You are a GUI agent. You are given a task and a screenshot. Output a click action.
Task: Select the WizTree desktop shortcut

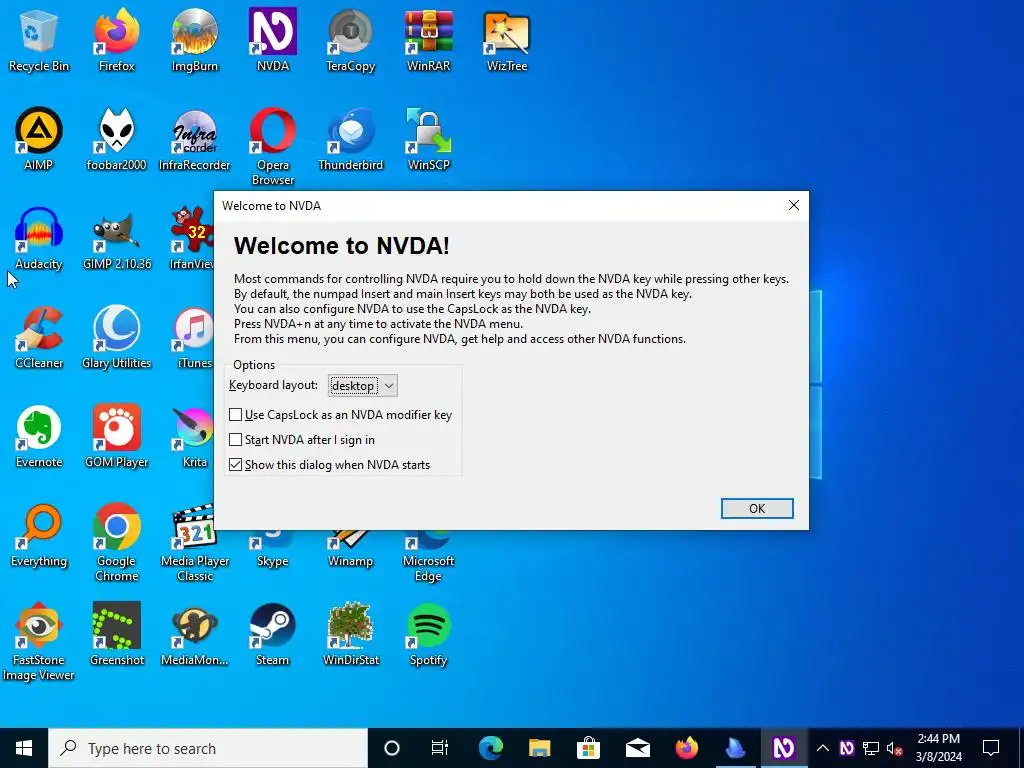point(507,40)
